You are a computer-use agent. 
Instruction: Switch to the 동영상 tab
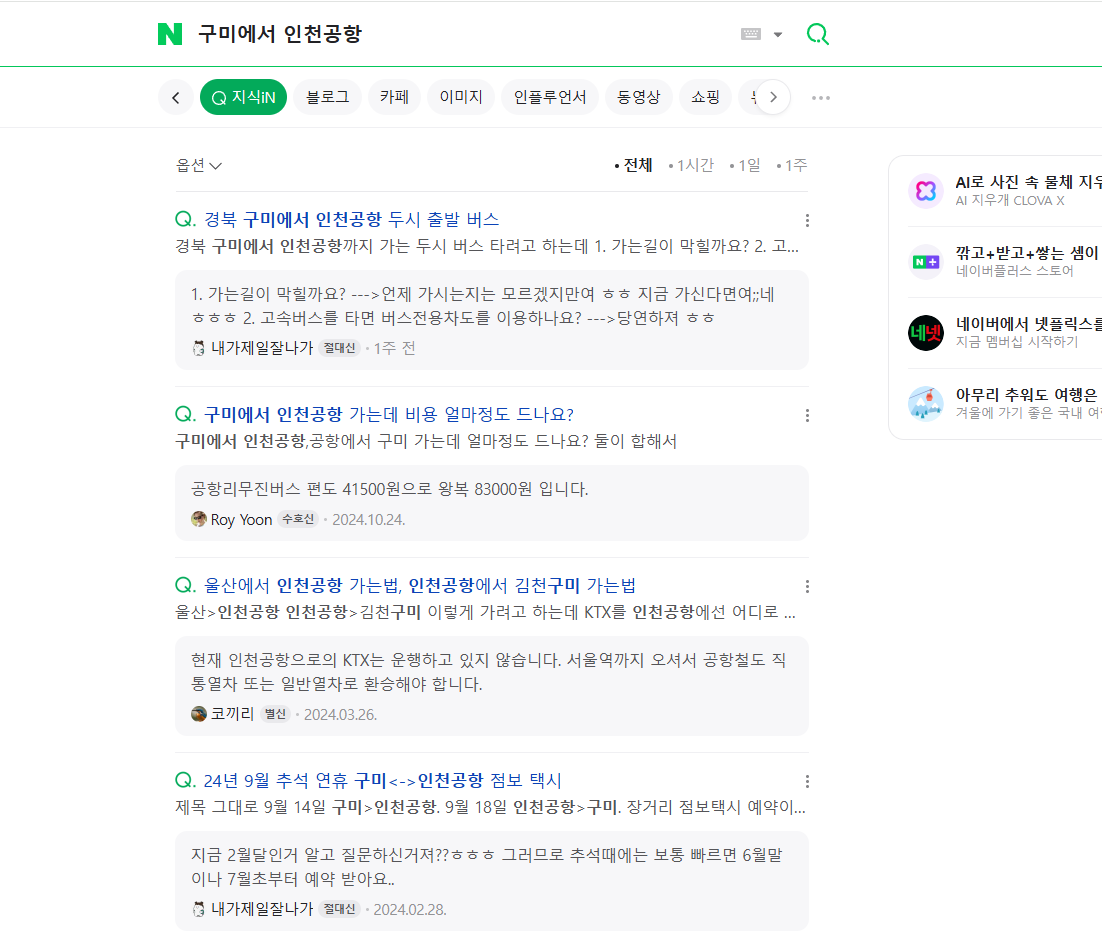[x=638, y=97]
